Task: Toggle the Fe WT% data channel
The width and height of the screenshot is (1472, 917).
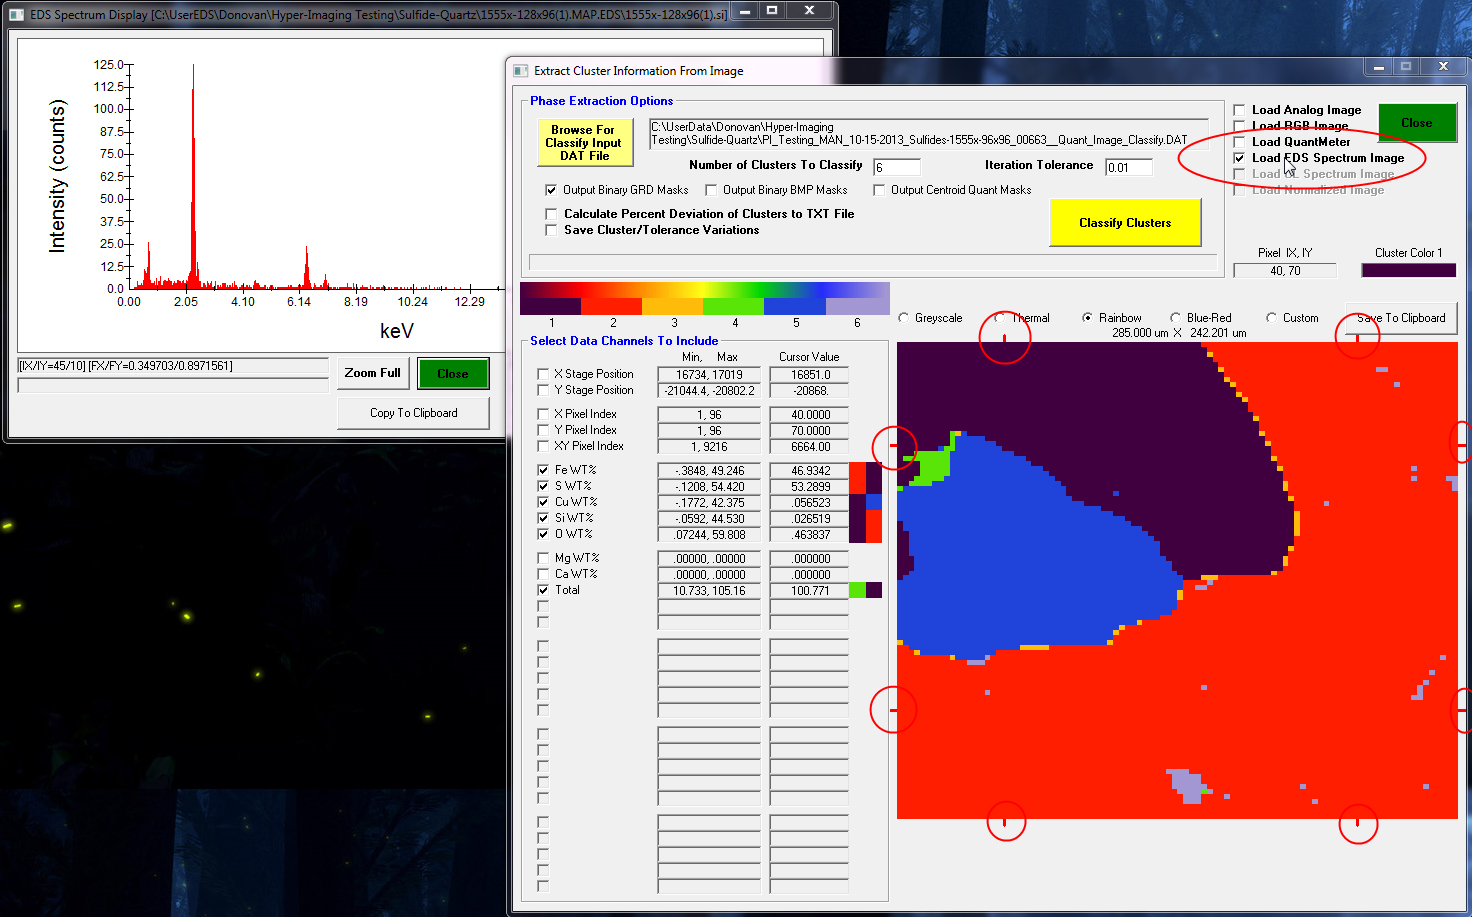Action: point(543,470)
